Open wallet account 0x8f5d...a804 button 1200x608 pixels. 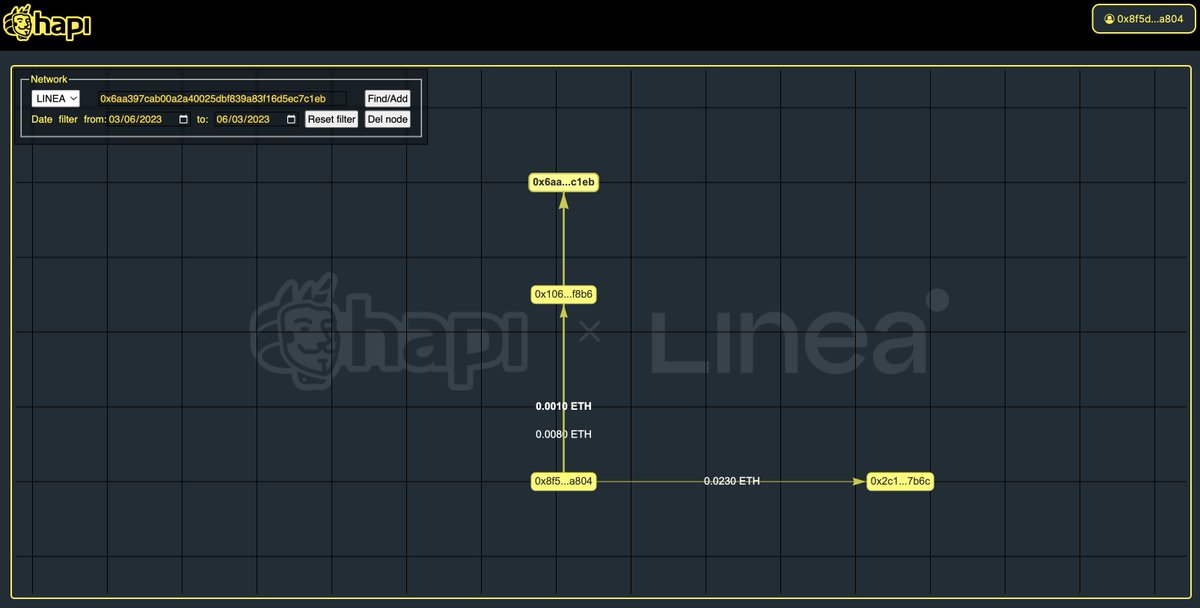pyautogui.click(x=1143, y=18)
